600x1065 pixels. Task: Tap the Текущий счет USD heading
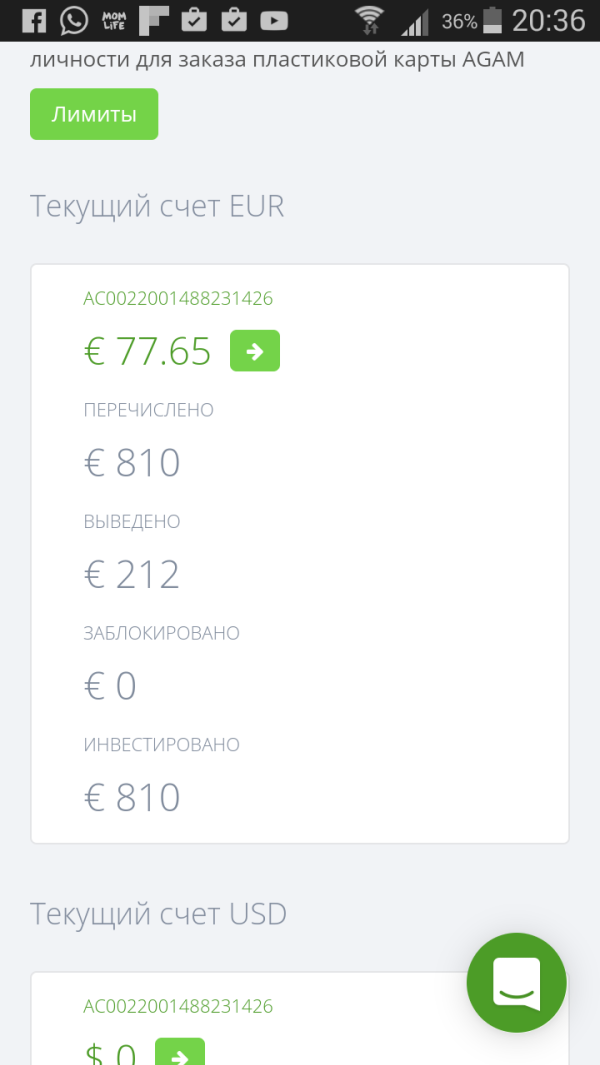point(158,914)
